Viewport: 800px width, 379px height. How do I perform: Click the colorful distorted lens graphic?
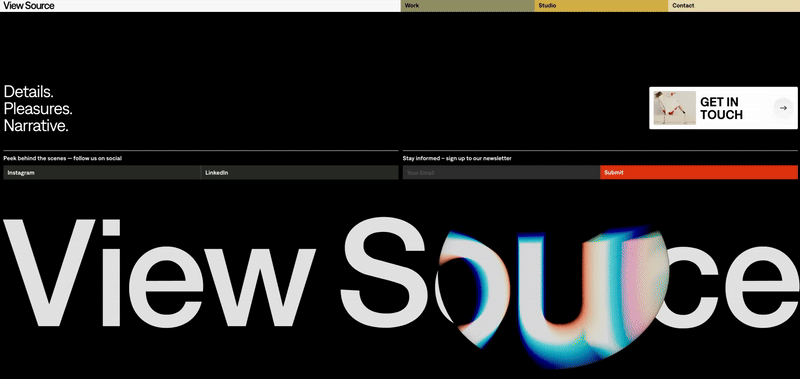point(554,296)
